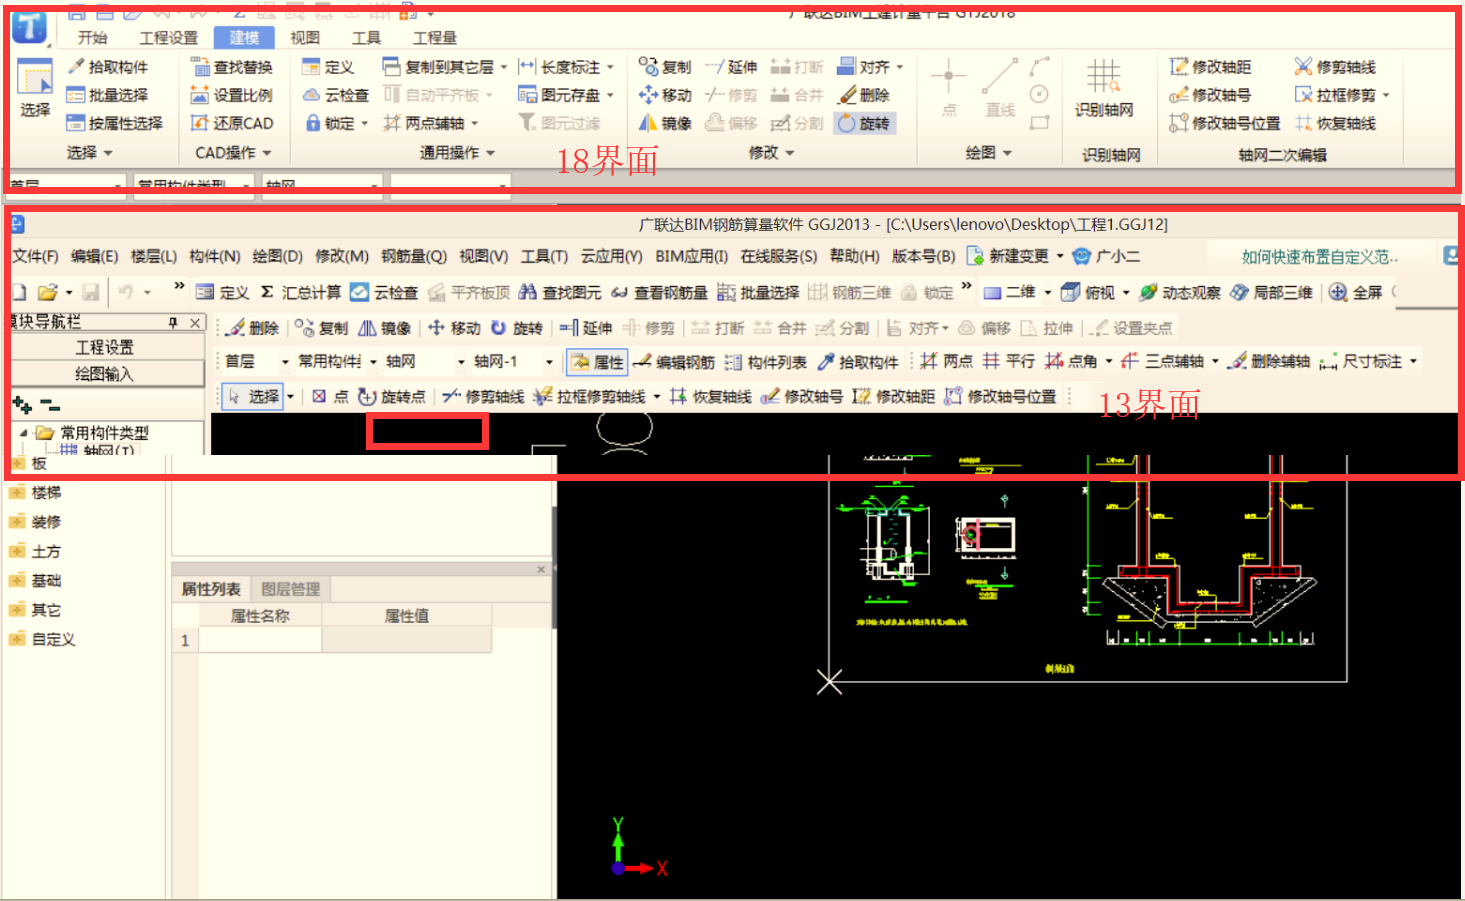
Task: Click 汇总计算 in the GGJ2013 toolbar
Action: point(300,292)
